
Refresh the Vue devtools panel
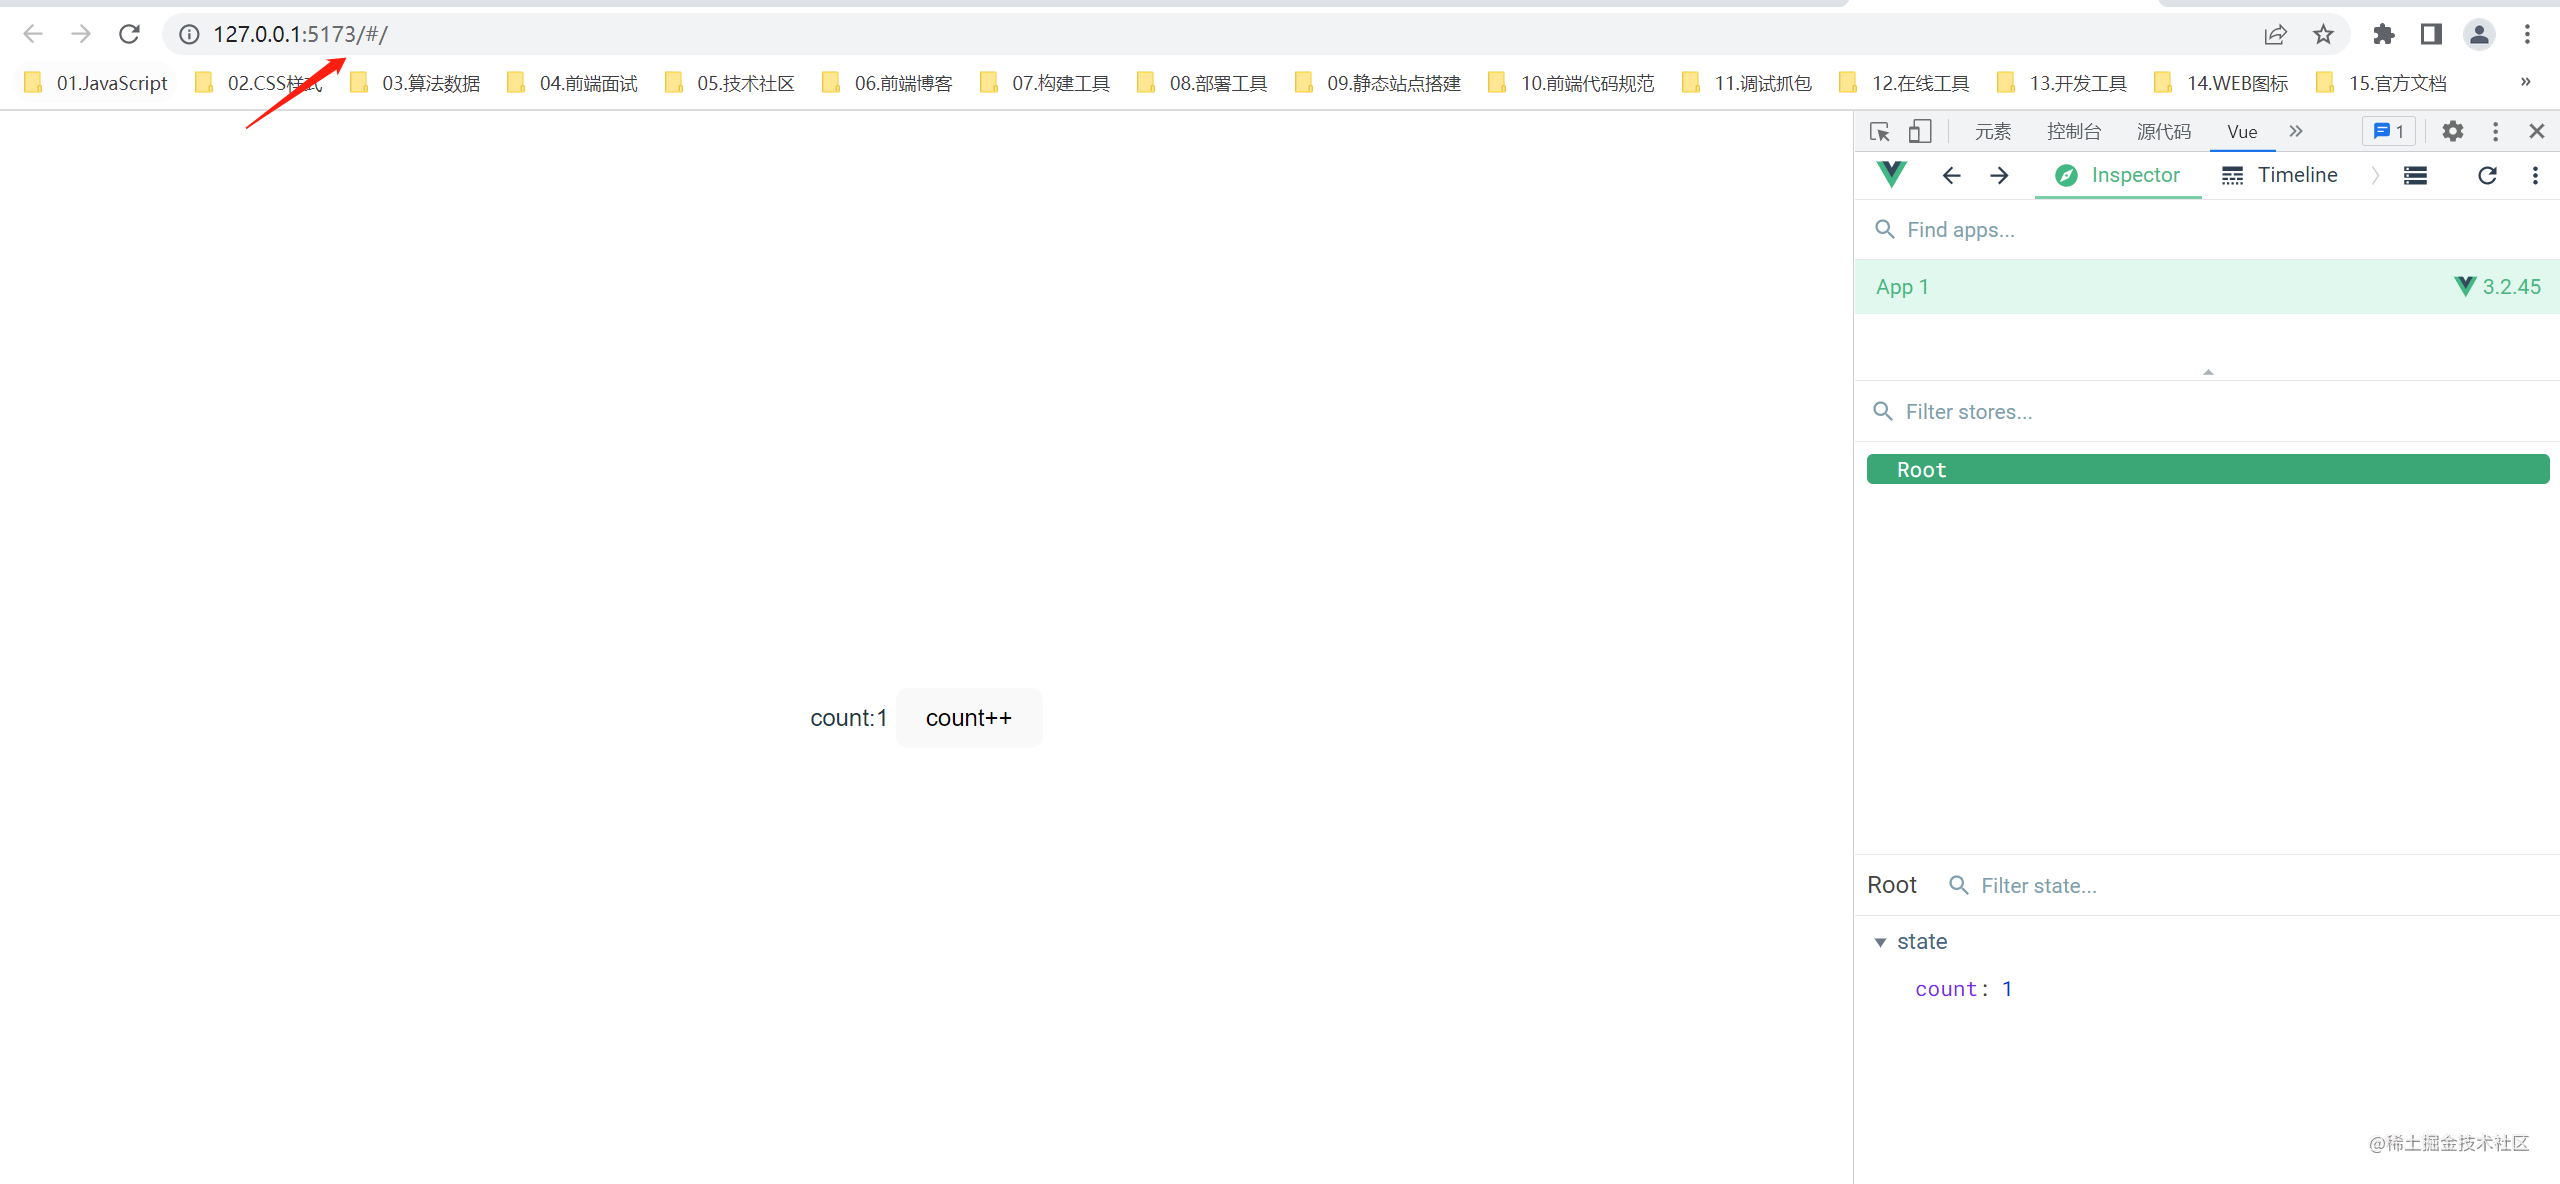point(2487,176)
